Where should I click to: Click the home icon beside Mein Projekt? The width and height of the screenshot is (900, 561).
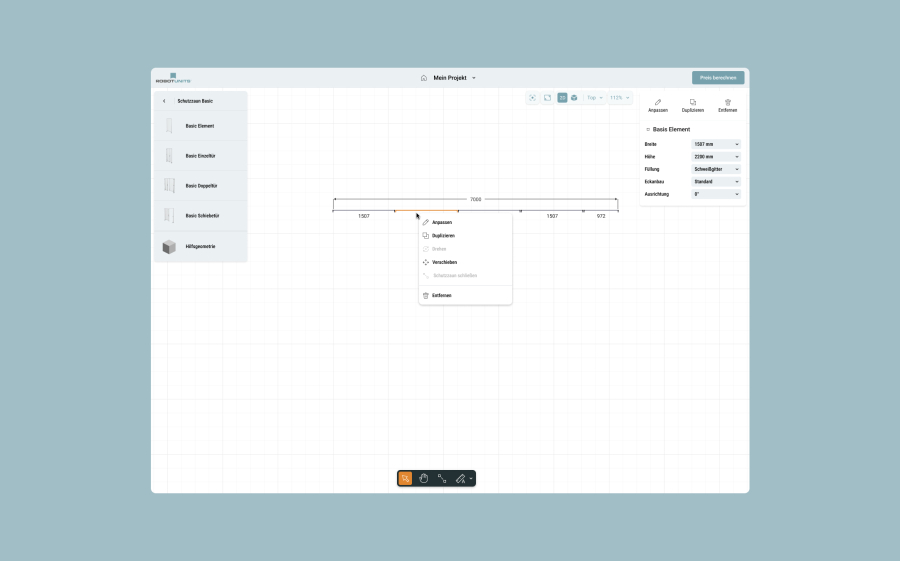click(424, 78)
